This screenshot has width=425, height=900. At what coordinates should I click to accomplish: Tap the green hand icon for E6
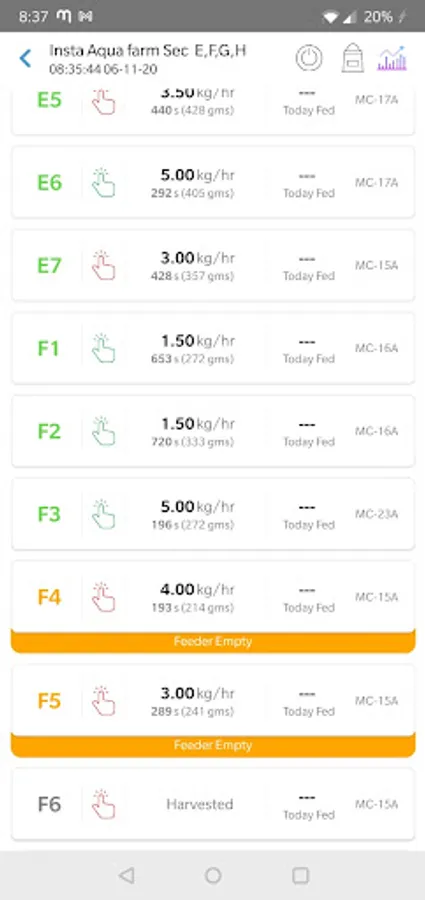point(103,183)
